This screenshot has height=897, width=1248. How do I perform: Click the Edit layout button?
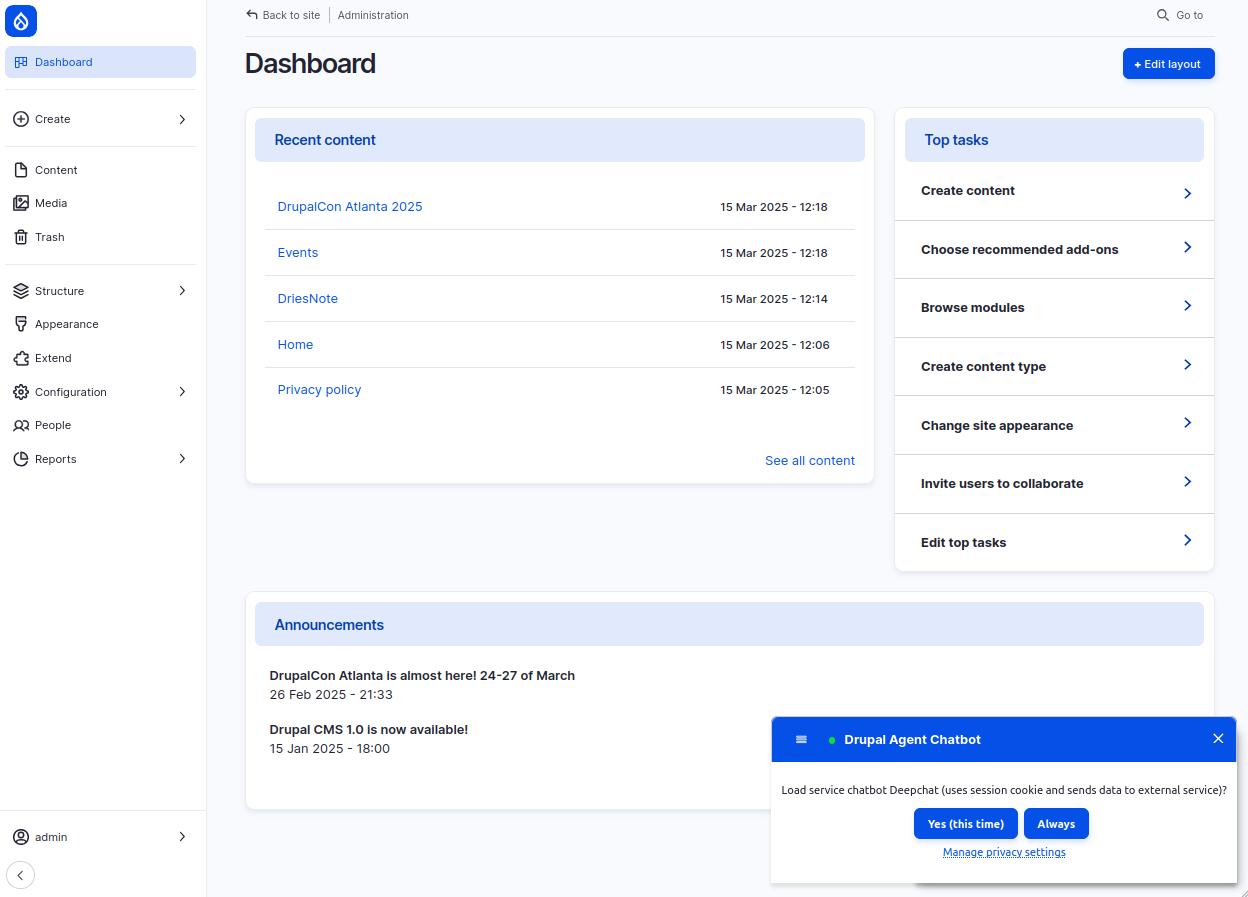pyautogui.click(x=1168, y=64)
